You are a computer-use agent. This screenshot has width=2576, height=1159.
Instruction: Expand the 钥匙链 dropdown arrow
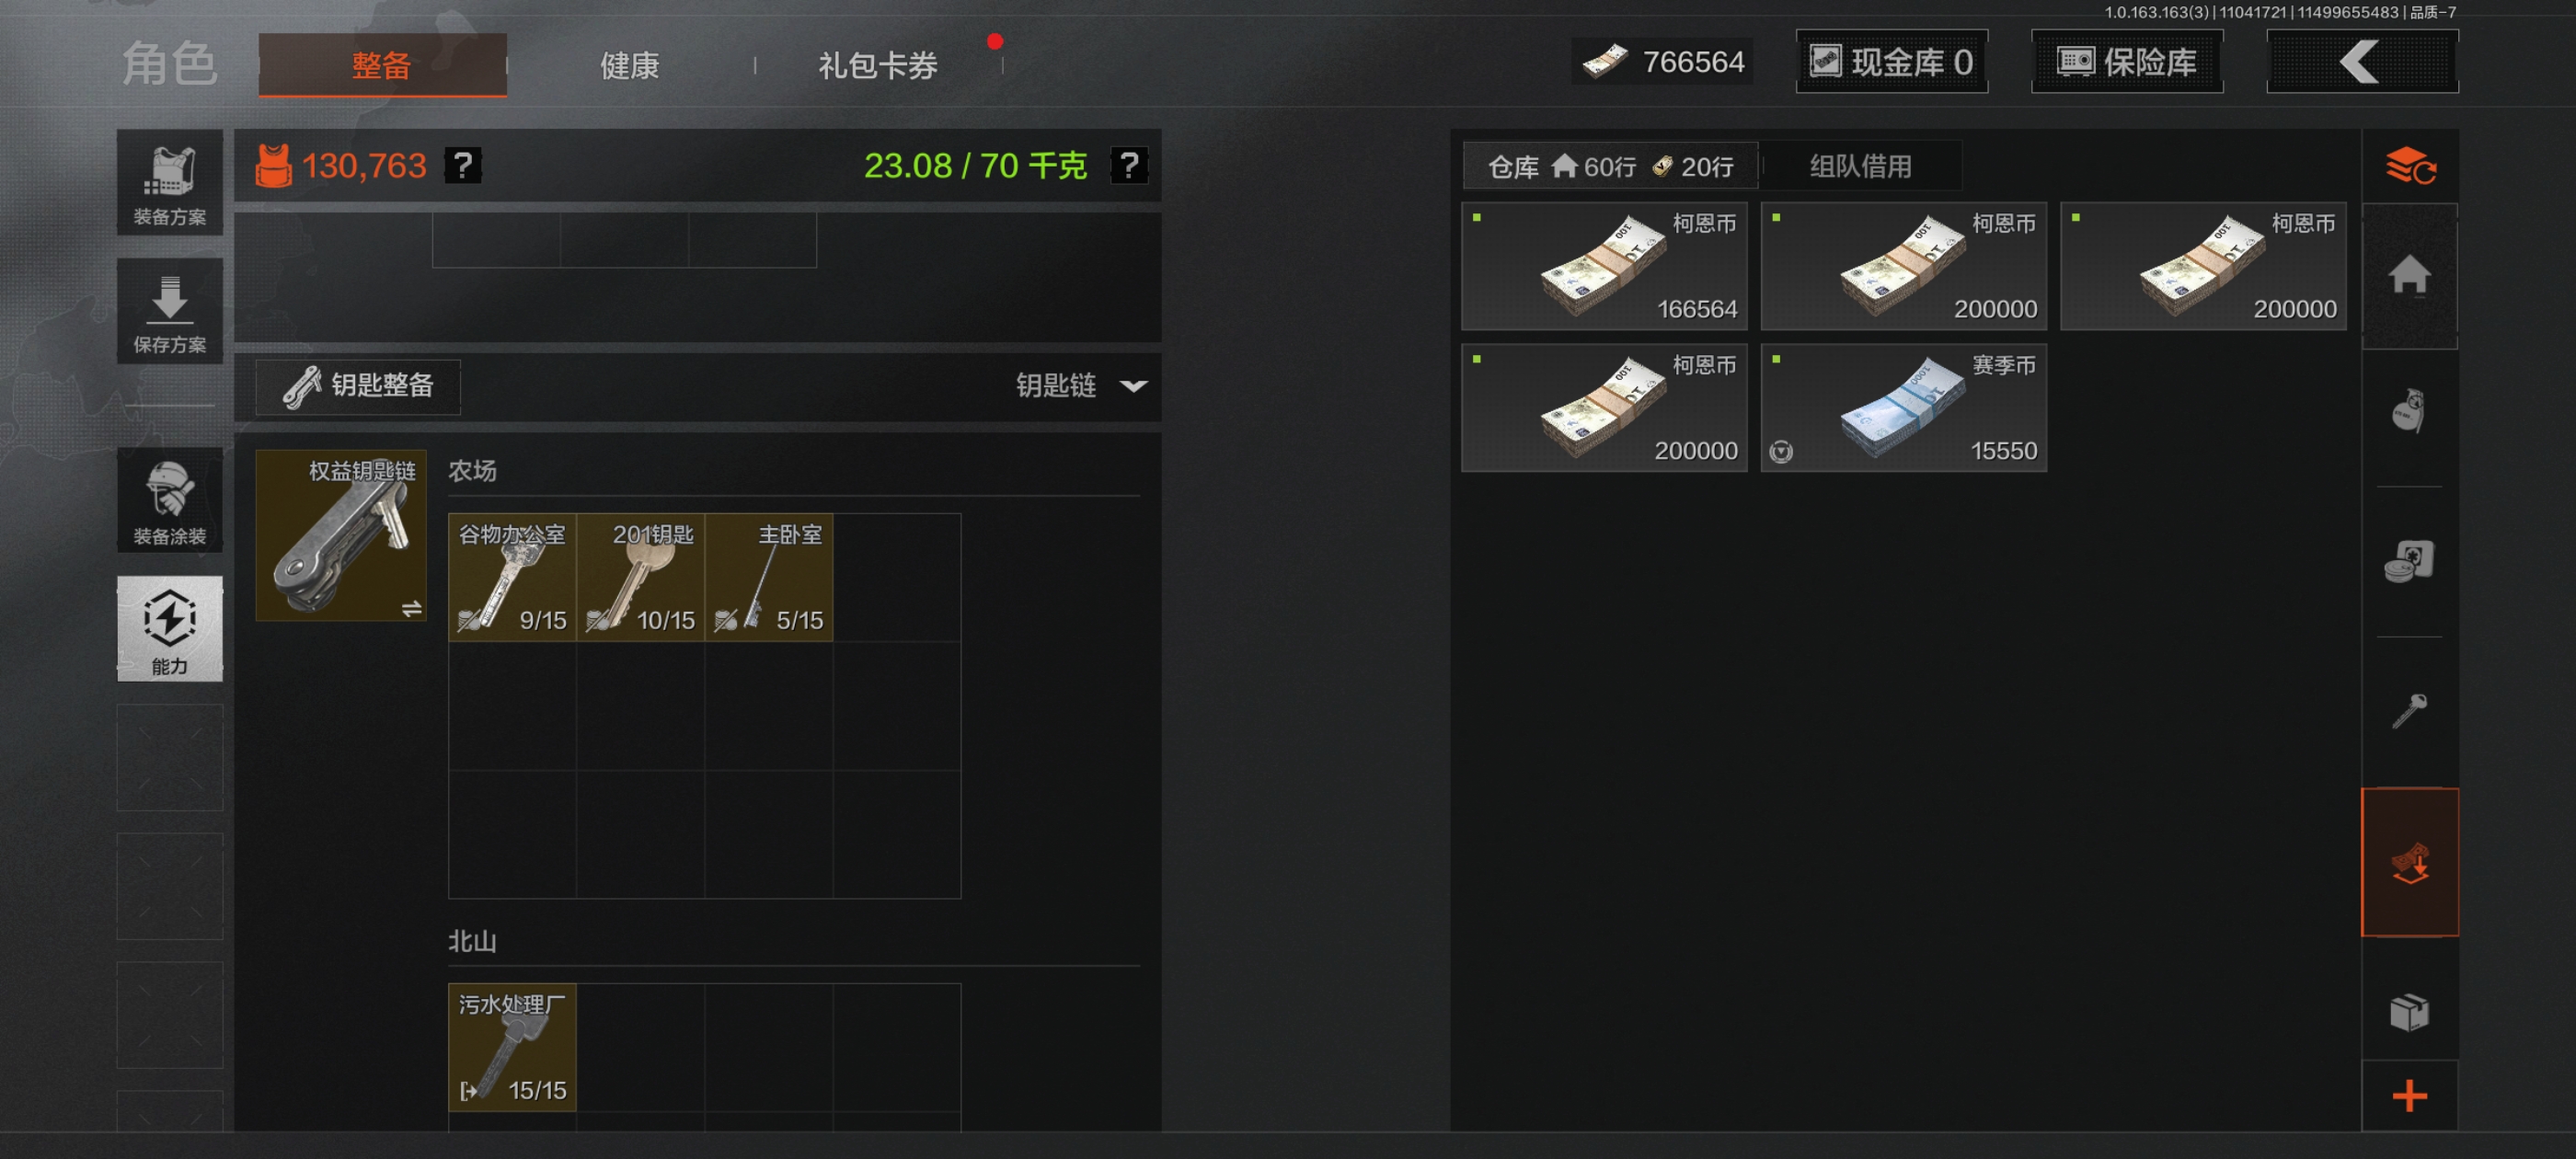(x=1133, y=386)
